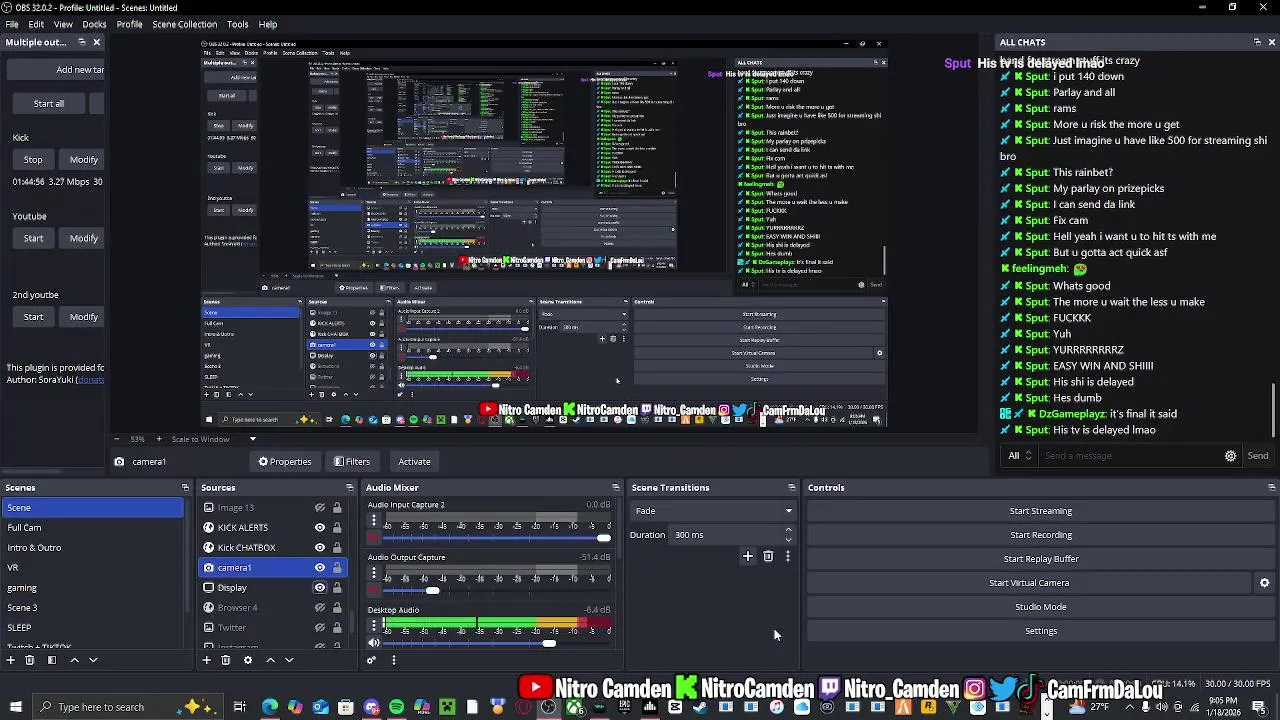Open Advanced Audio Properties gears icon
This screenshot has height=720, width=1280.
[x=372, y=660]
